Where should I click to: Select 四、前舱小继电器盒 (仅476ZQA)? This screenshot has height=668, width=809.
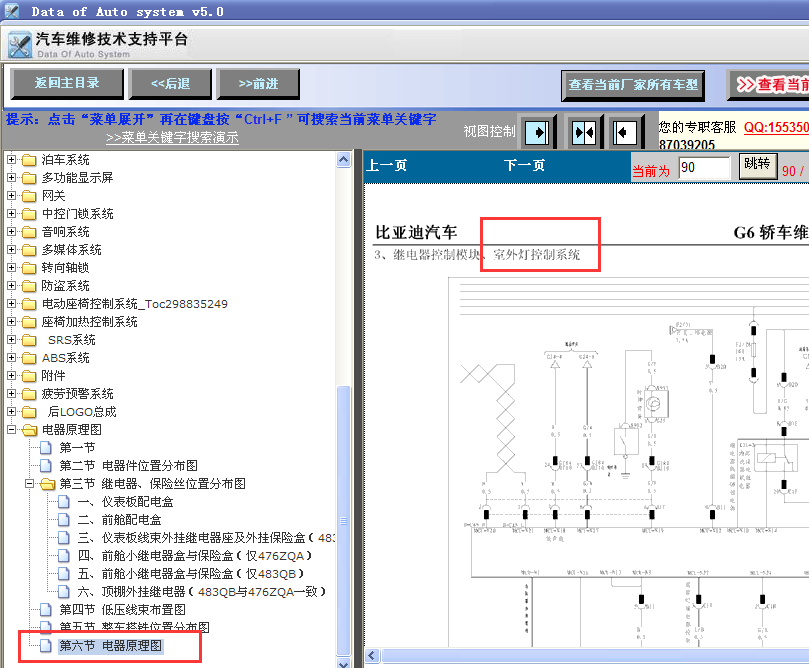[195, 556]
